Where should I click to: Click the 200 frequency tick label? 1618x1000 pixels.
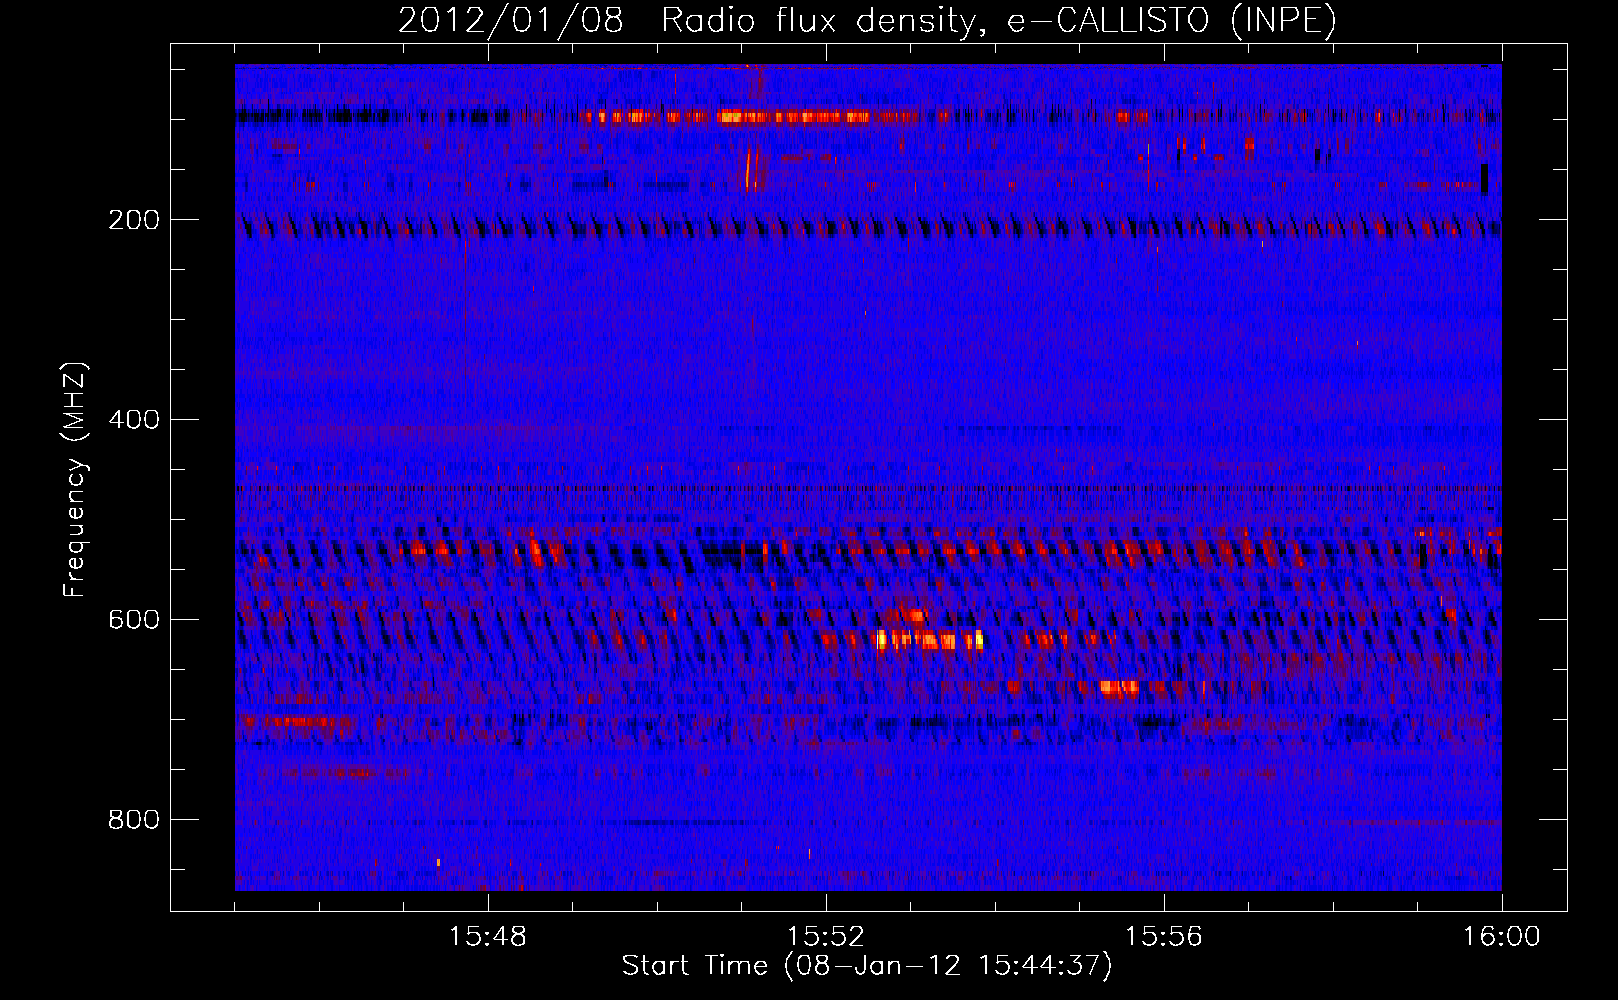pos(134,220)
